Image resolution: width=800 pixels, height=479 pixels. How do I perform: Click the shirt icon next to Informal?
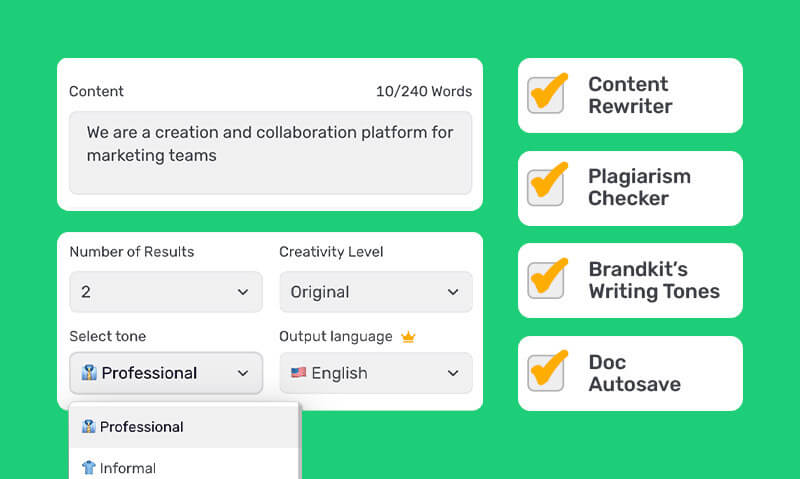88,468
